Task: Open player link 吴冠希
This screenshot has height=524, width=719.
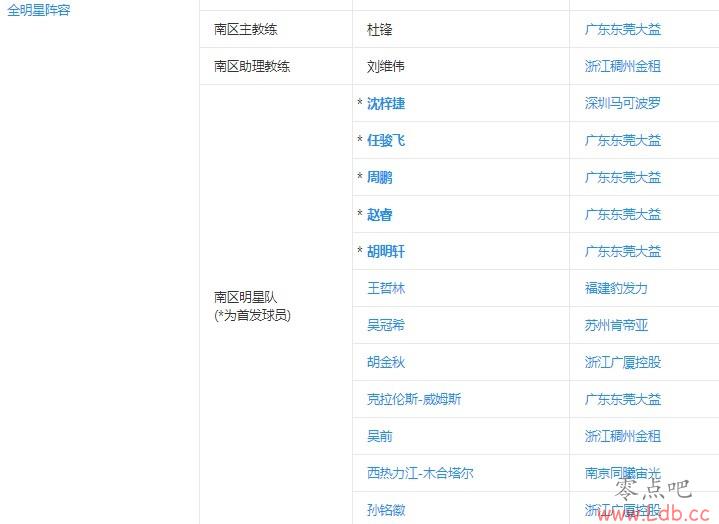Action: point(386,325)
